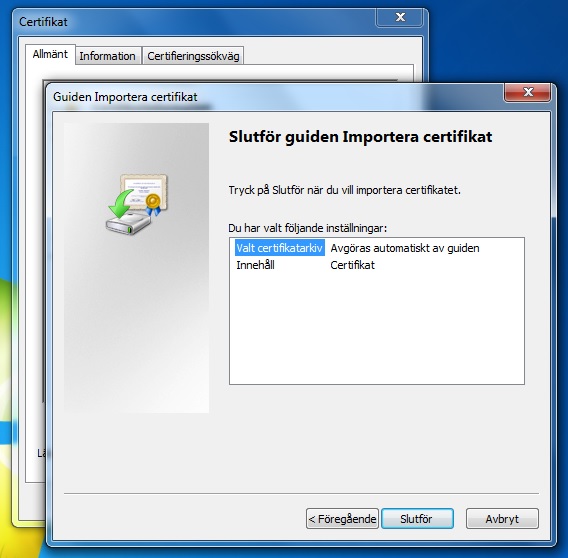This screenshot has height=558, width=568.
Task: Cancel the wizard with Avbryt
Action: [x=502, y=519]
